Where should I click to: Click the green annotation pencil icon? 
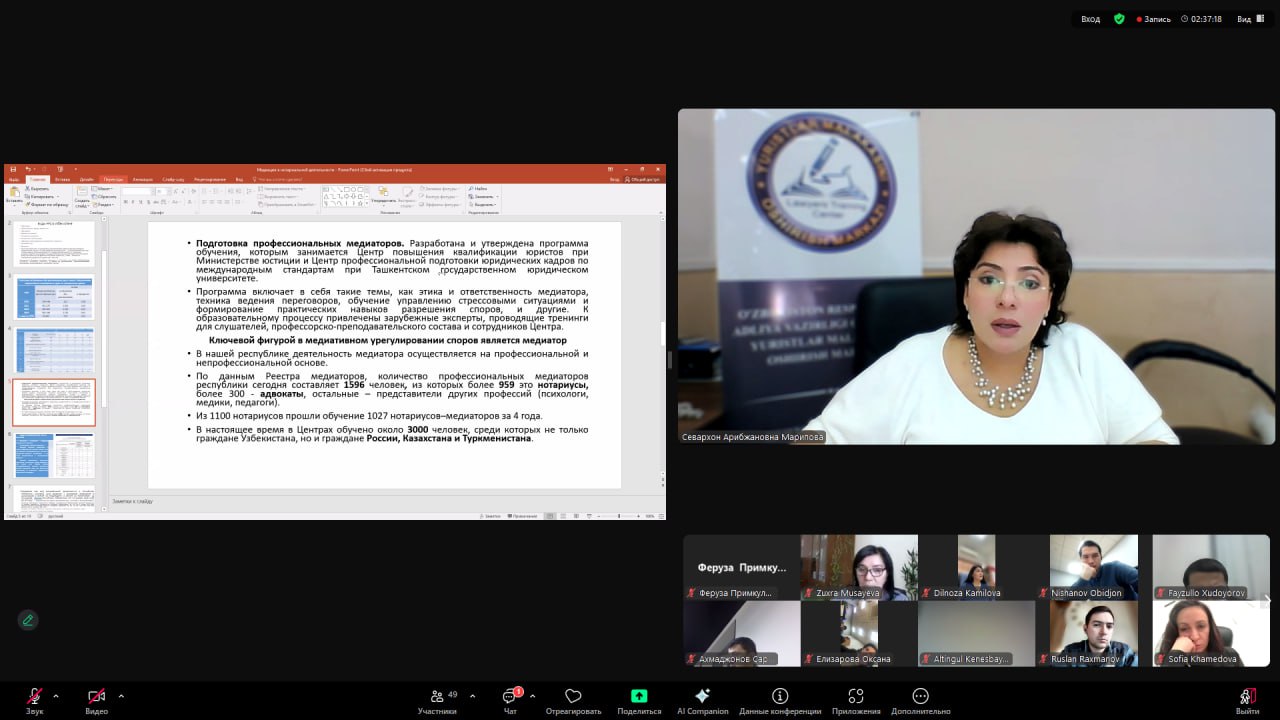pos(28,620)
